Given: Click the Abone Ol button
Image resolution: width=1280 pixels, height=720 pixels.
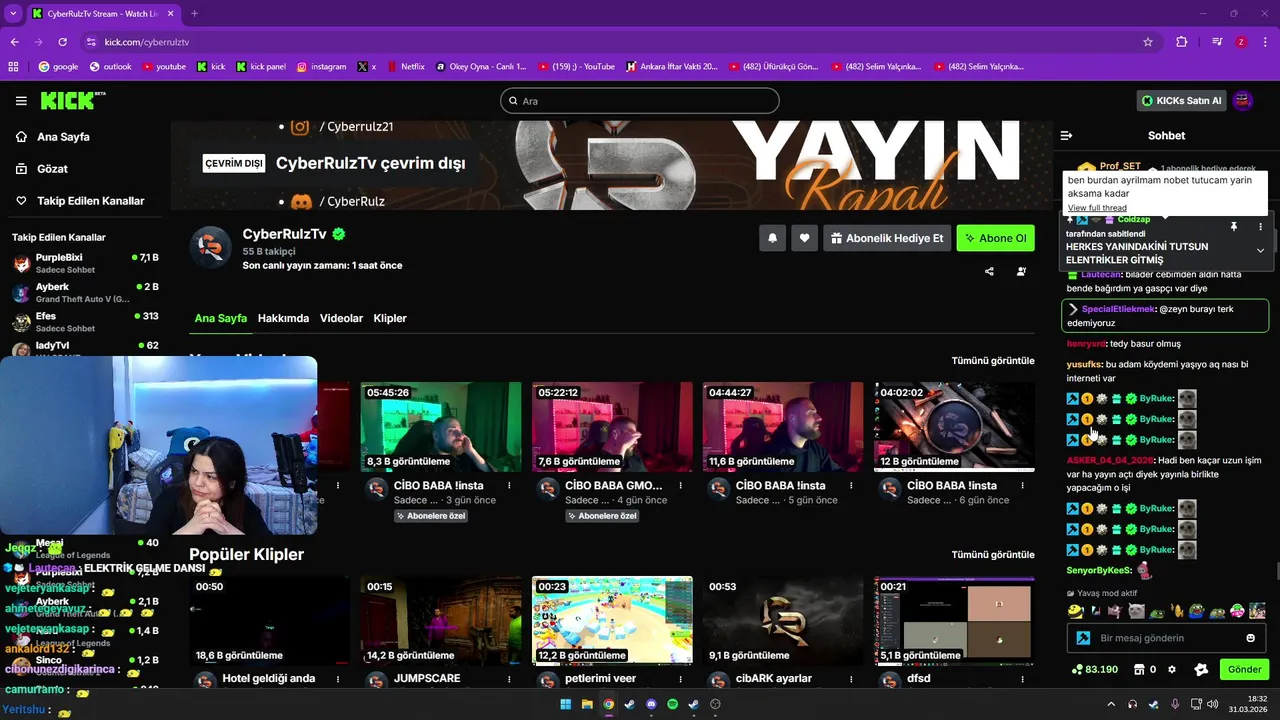Looking at the screenshot, I should tap(995, 238).
